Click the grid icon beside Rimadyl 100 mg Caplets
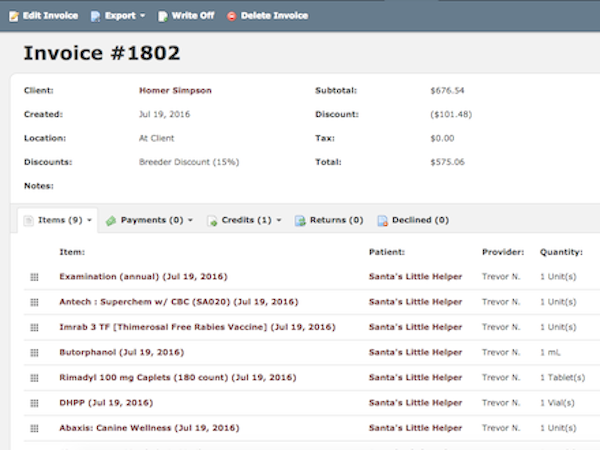600x450 pixels. coord(34,378)
